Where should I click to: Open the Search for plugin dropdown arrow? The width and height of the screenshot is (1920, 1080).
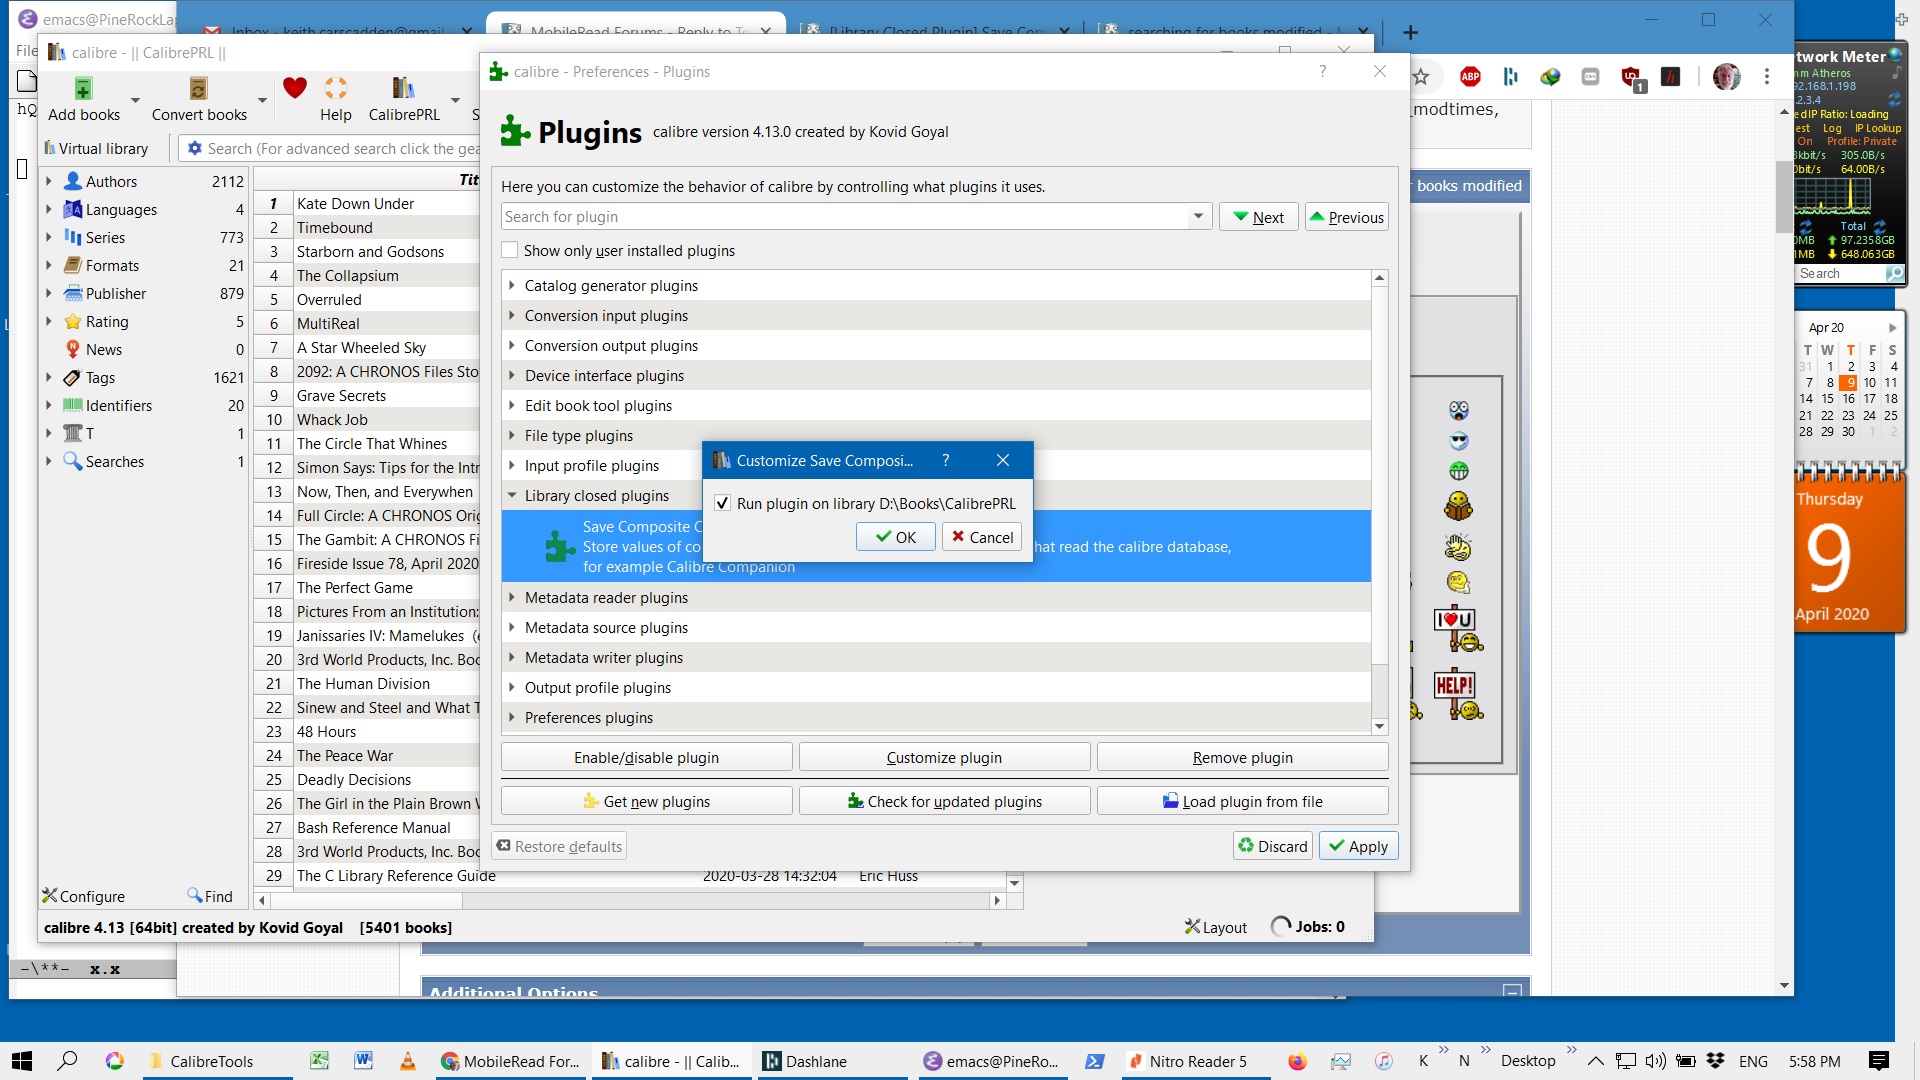[1198, 217]
